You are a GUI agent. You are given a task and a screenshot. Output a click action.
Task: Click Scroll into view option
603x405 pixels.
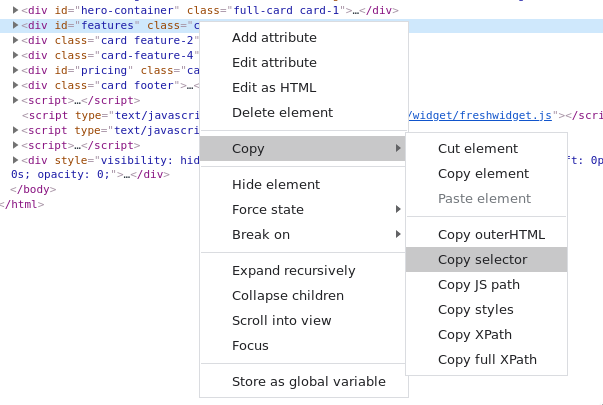pos(281,320)
